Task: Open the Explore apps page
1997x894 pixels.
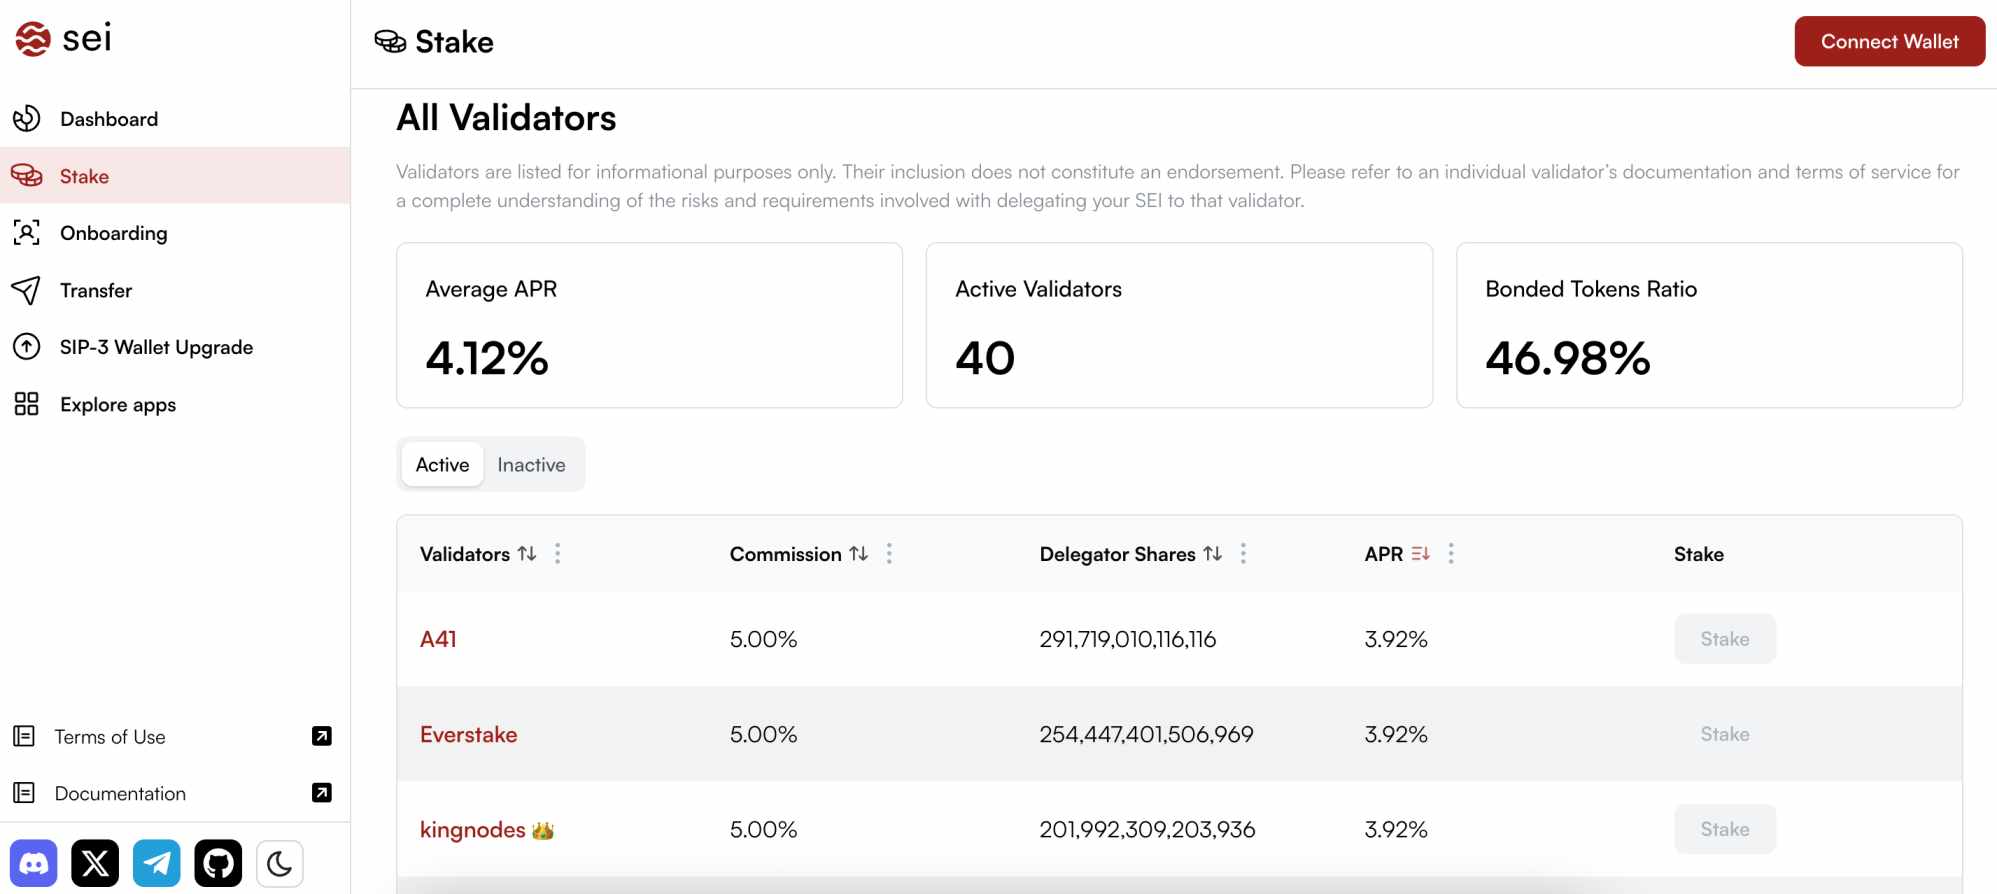Action: 175,404
